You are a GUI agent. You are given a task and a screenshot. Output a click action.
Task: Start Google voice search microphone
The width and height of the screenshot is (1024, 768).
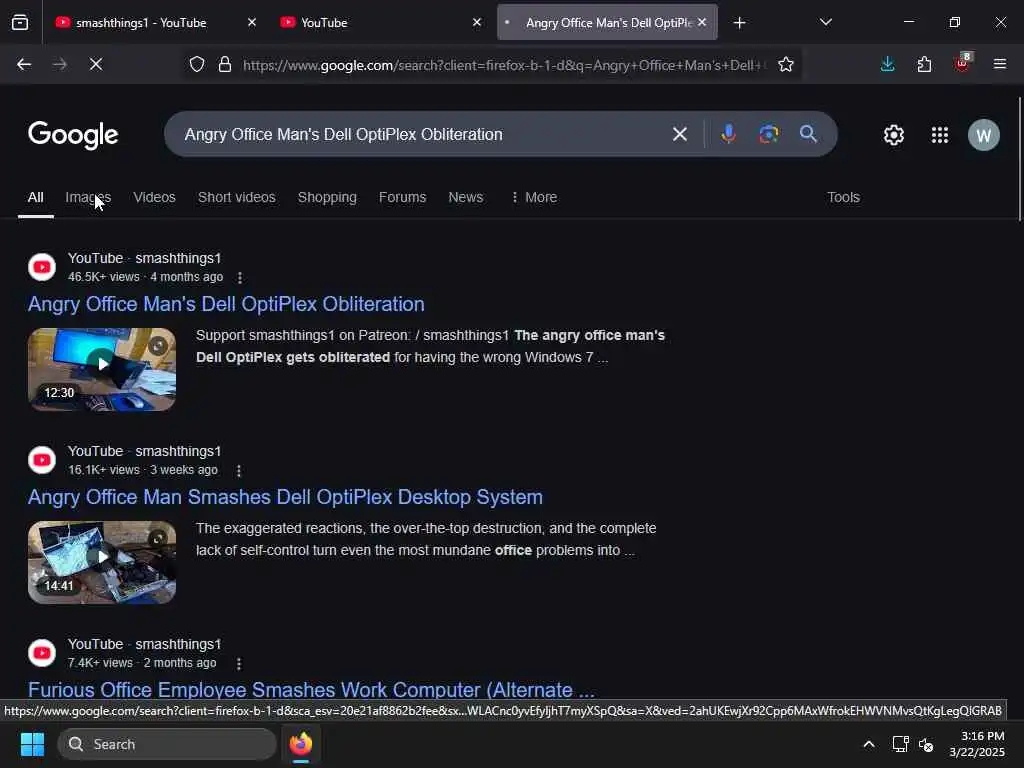point(728,134)
